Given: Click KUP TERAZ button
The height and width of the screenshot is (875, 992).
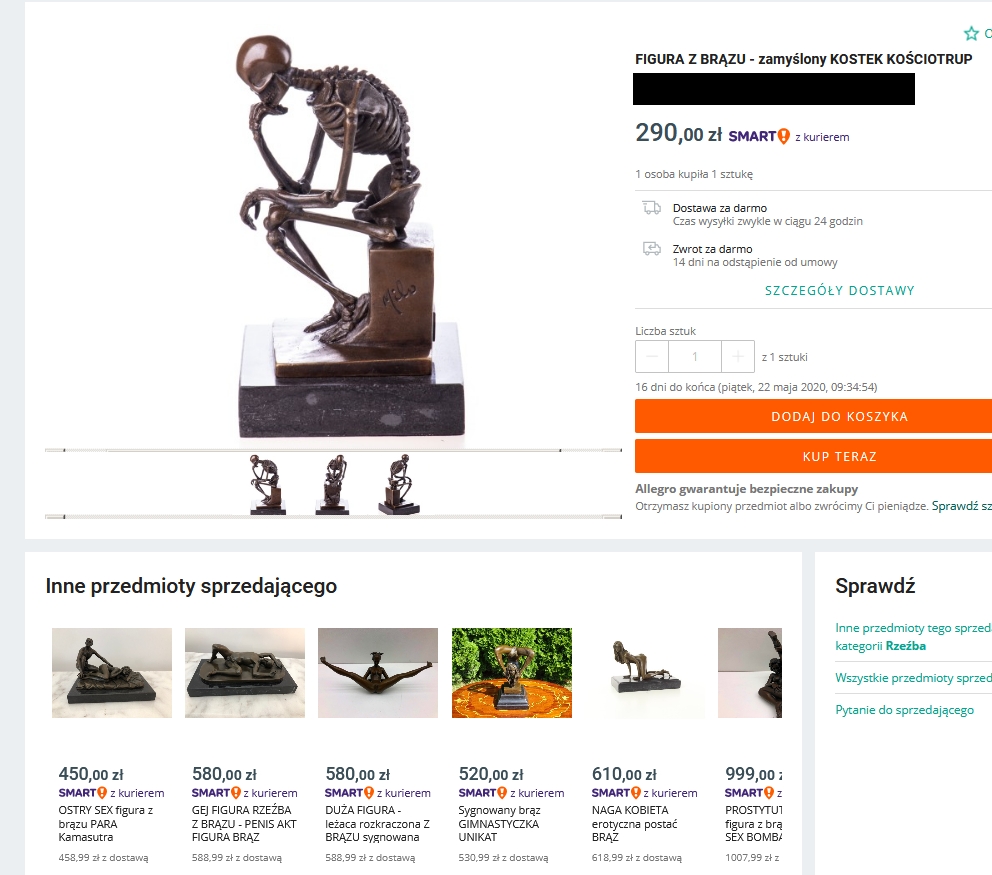Looking at the screenshot, I should point(814,456).
